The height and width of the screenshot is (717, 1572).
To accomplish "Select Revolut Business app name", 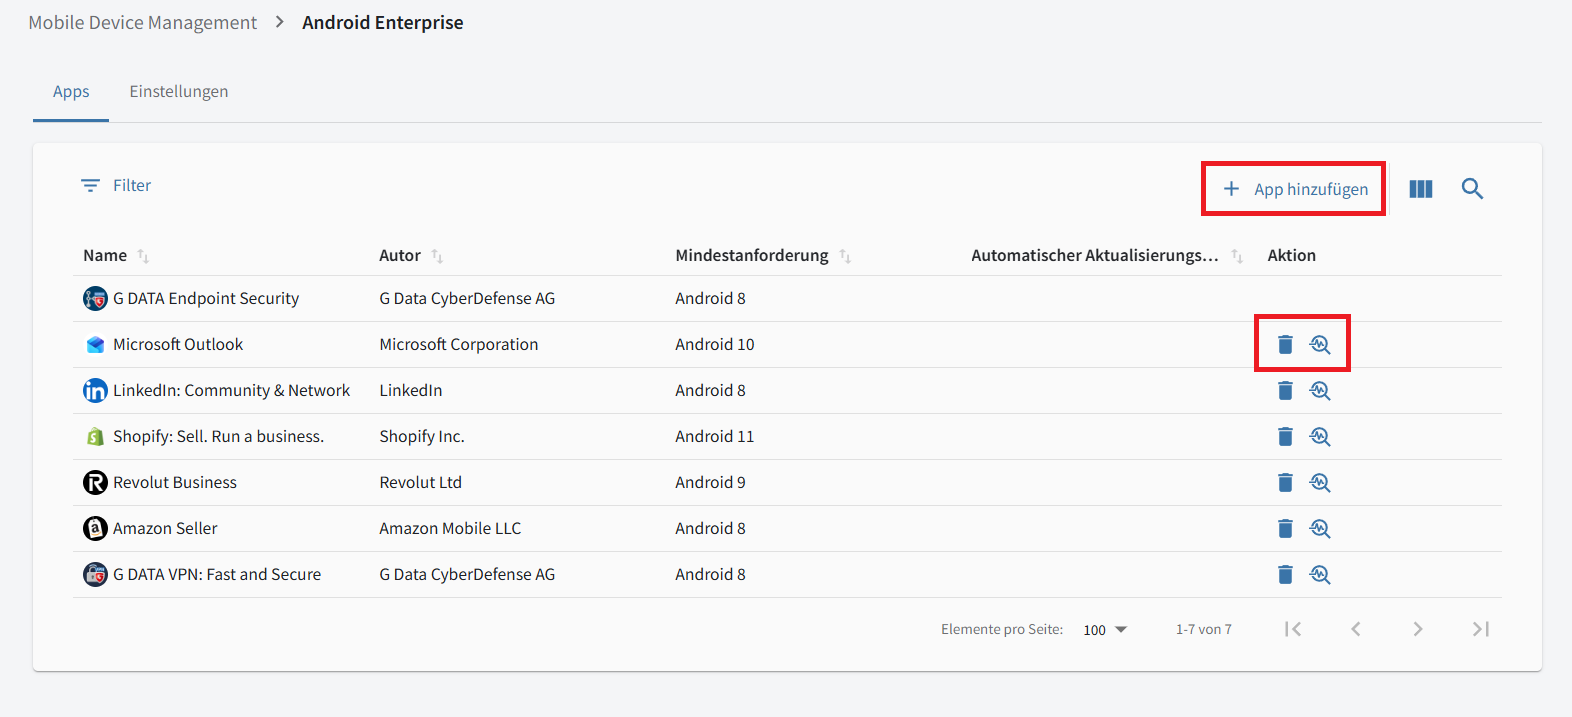I will click(x=175, y=483).
